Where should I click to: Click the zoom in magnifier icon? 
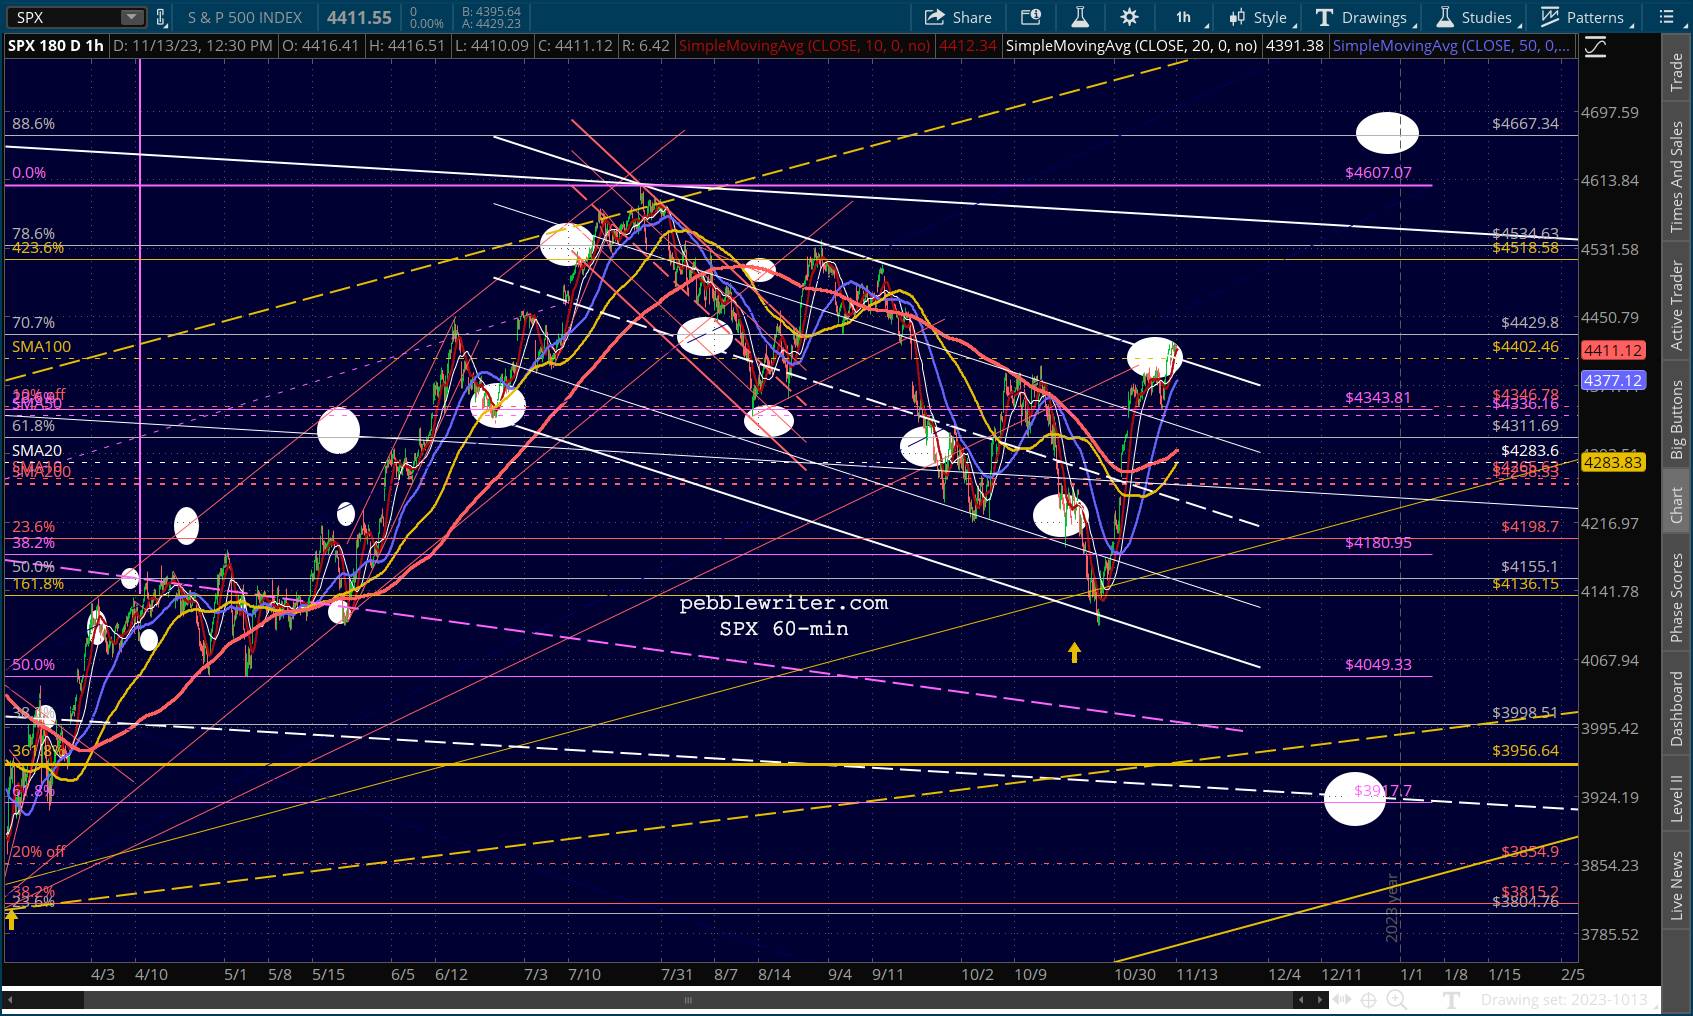pos(1396,999)
